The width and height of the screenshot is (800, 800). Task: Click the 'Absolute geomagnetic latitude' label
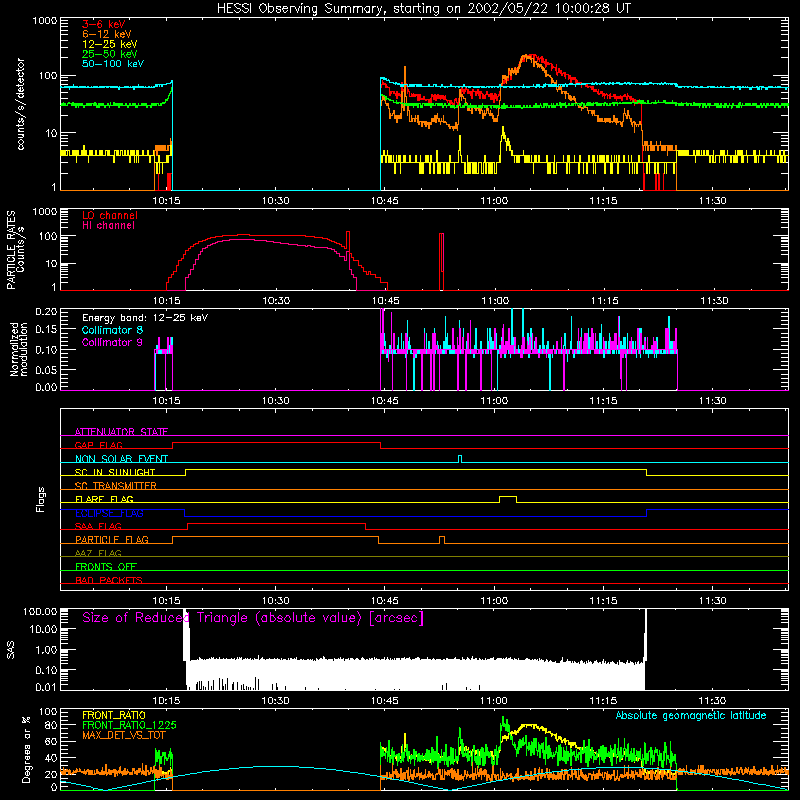click(x=691, y=715)
